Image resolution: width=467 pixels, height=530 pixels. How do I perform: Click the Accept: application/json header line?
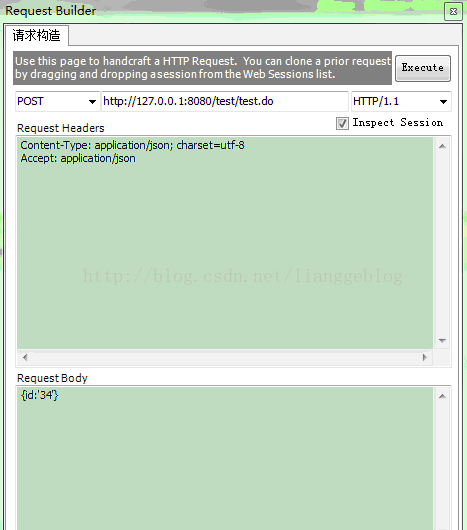[x=78, y=159]
